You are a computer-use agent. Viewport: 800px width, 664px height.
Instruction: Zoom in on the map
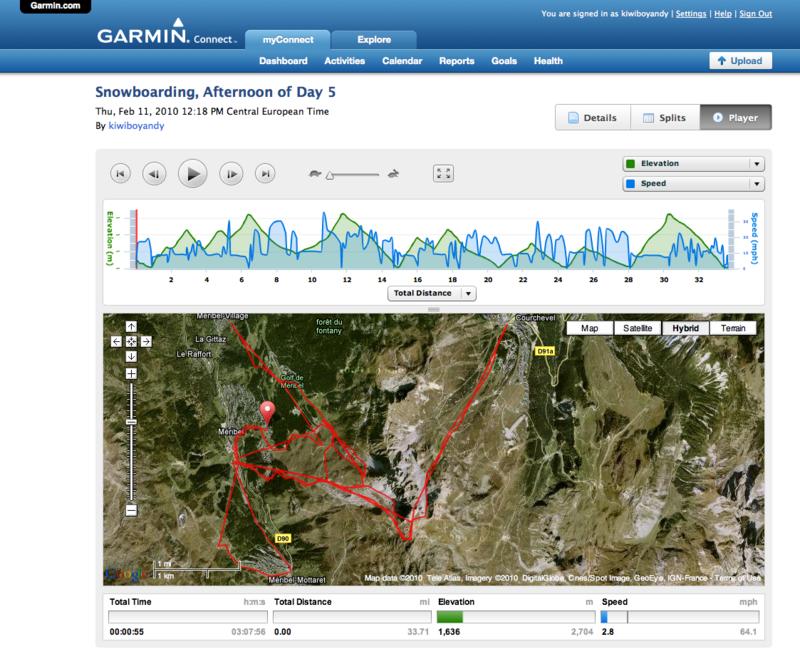point(131,374)
